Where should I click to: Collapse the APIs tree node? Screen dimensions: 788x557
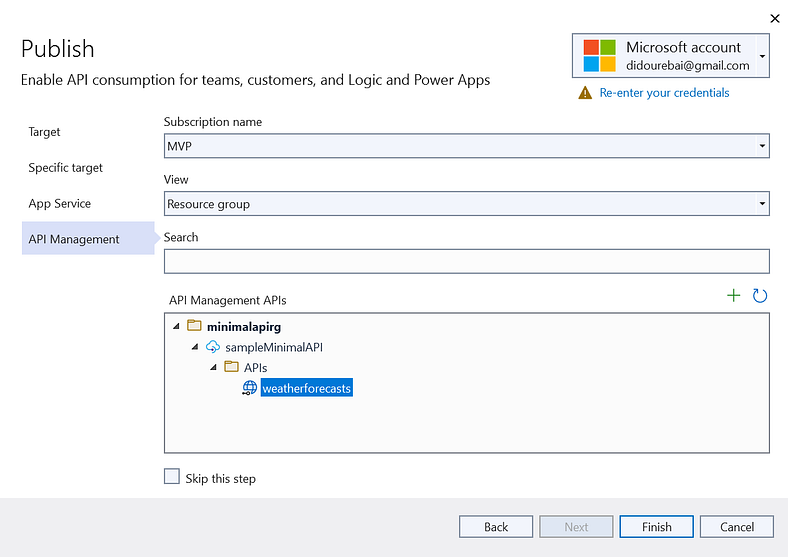(x=213, y=367)
